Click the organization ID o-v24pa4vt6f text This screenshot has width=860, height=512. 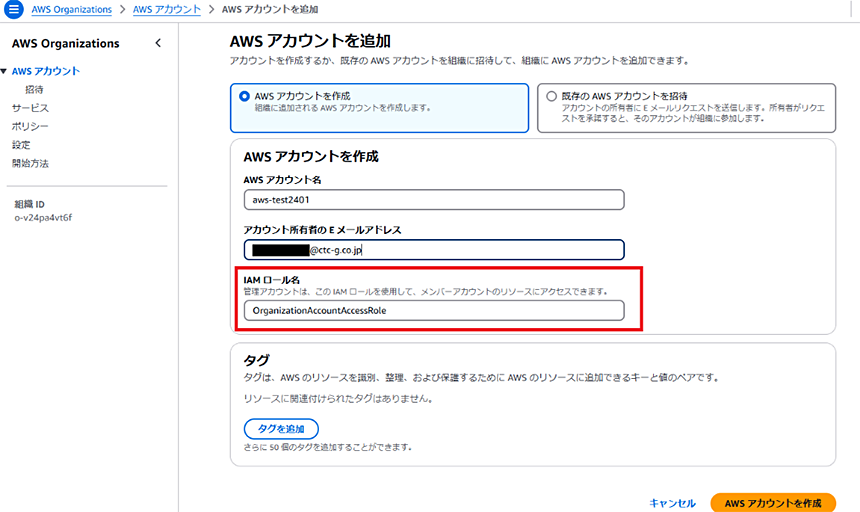[x=43, y=218]
